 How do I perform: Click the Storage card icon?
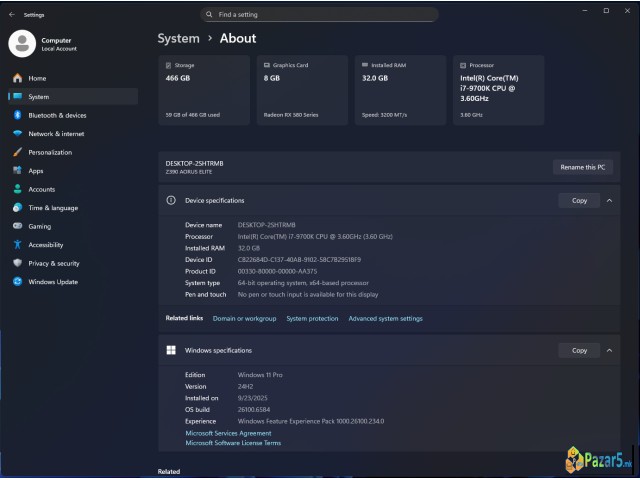click(169, 65)
